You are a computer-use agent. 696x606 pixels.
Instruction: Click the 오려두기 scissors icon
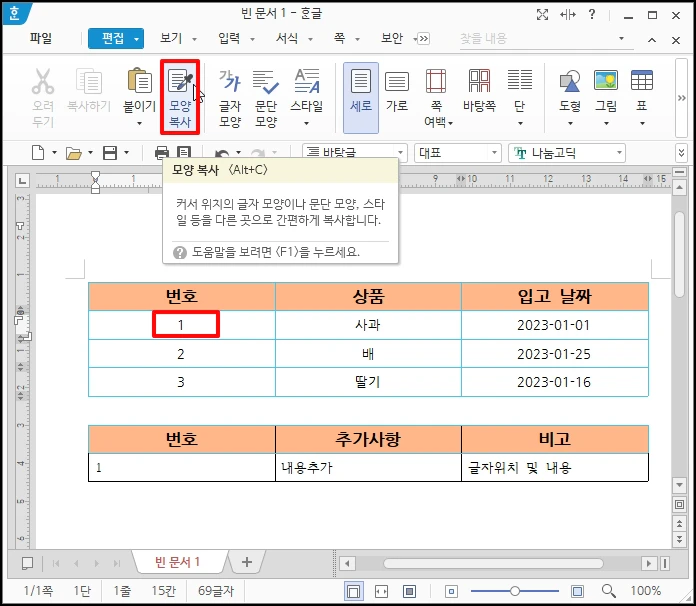[43, 81]
